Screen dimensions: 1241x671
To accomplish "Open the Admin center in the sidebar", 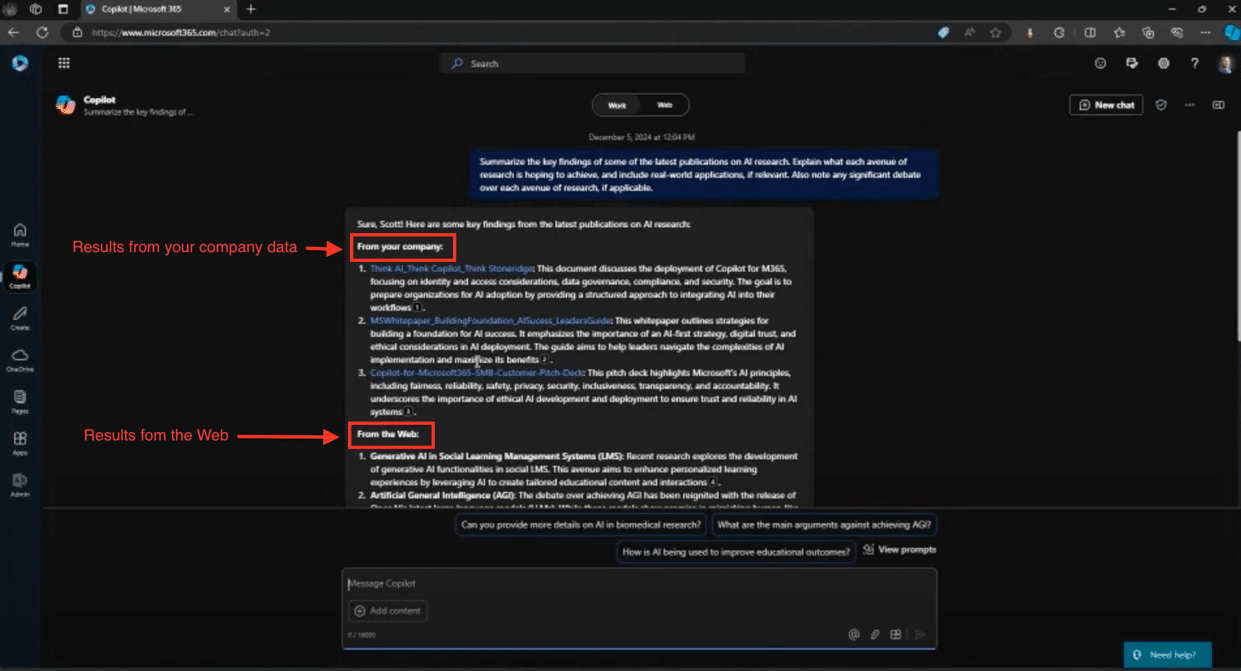I will click(x=20, y=485).
